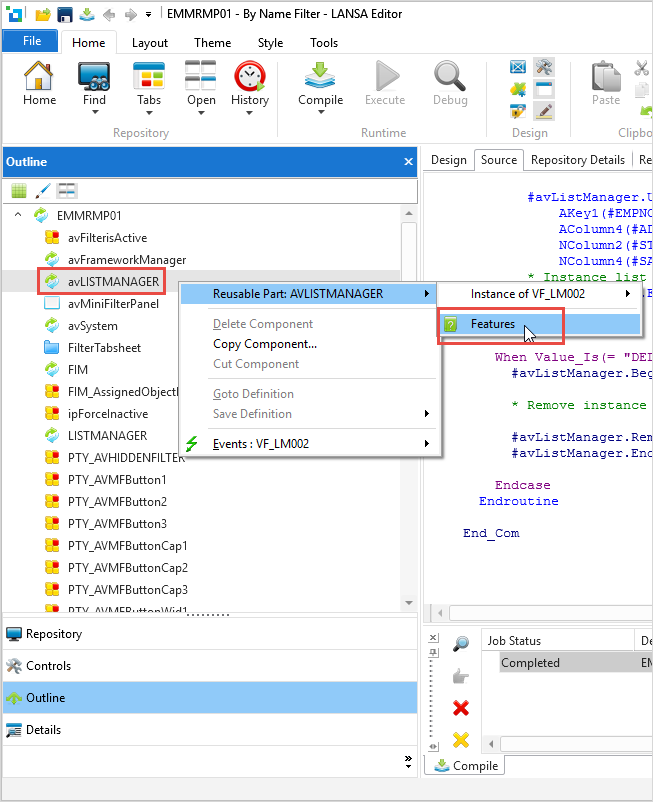The image size is (653, 802).
Task: Switch to the Style ribbon tab
Action: point(270,43)
